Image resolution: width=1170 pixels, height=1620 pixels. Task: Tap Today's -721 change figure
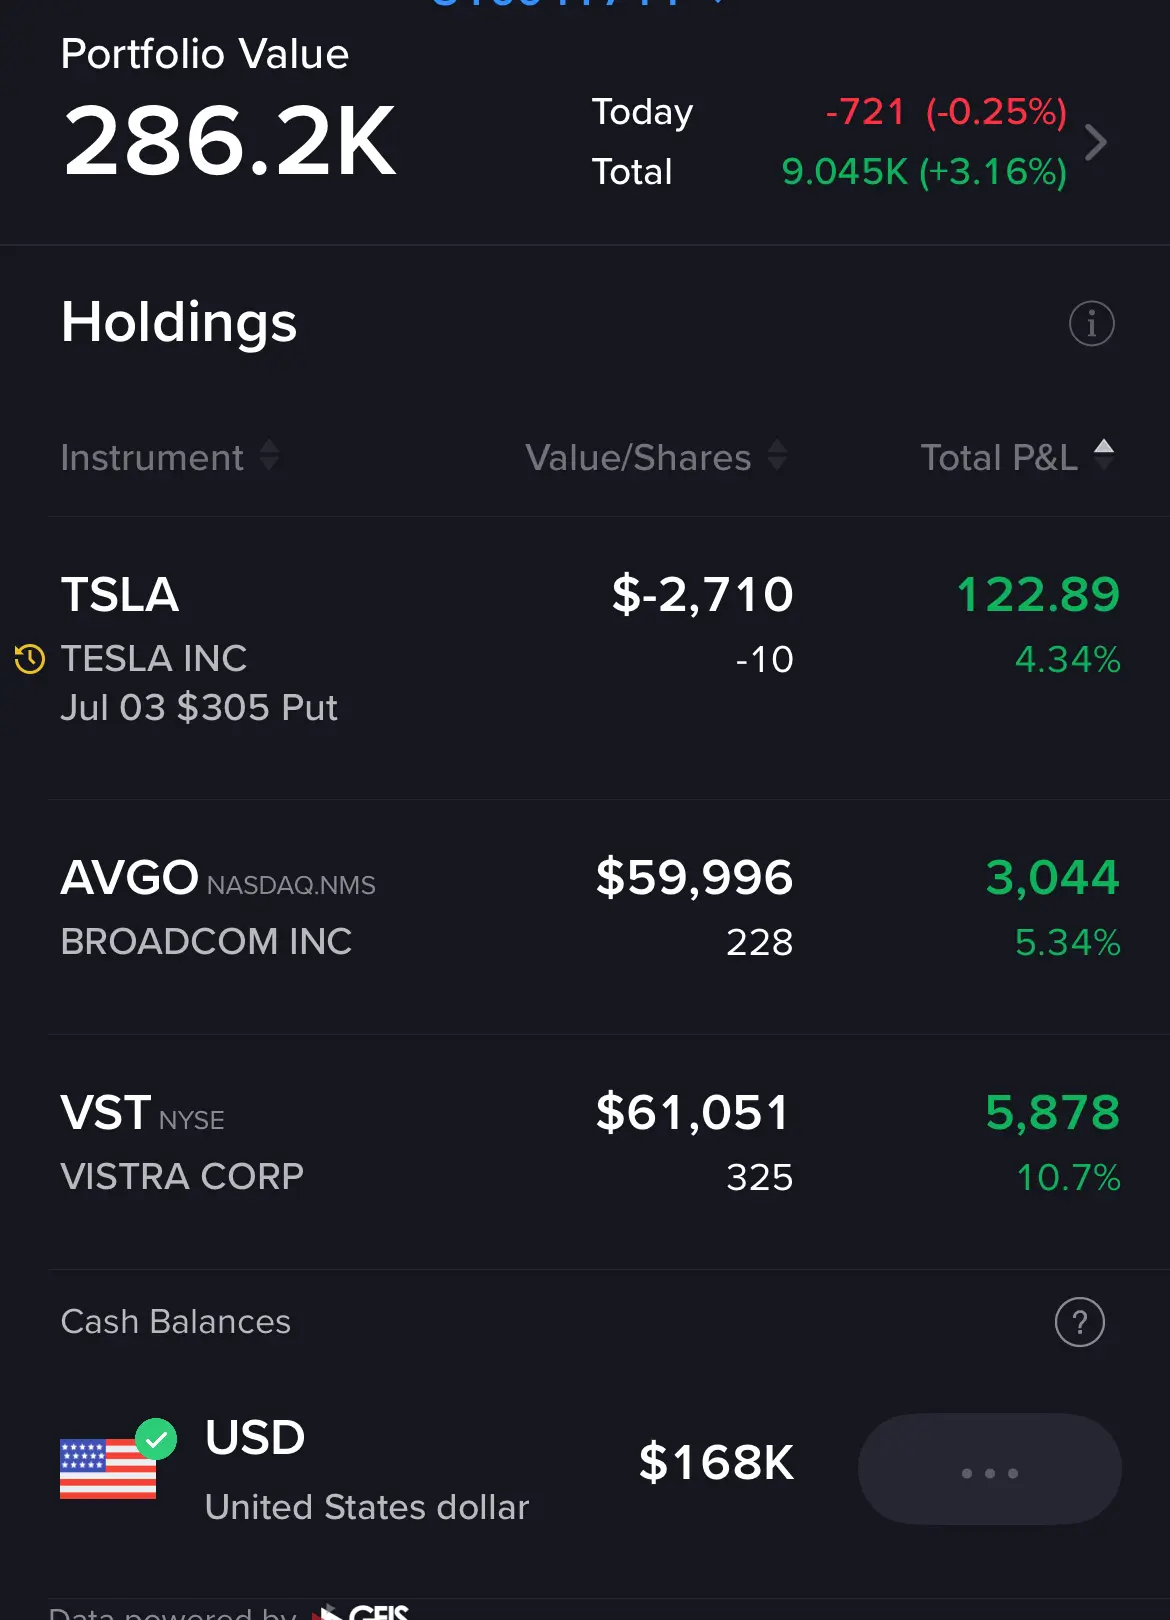point(865,112)
